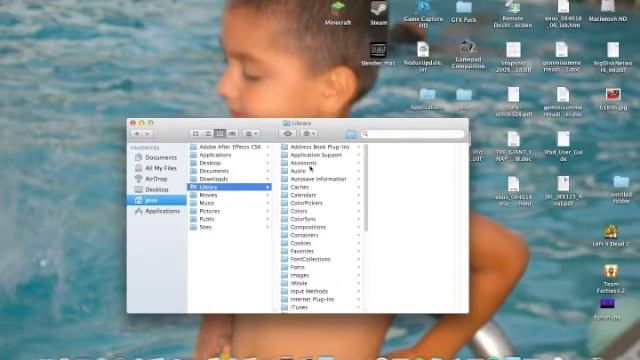The height and width of the screenshot is (360, 640).
Task: Go forward in Finder window
Action: coord(147,134)
